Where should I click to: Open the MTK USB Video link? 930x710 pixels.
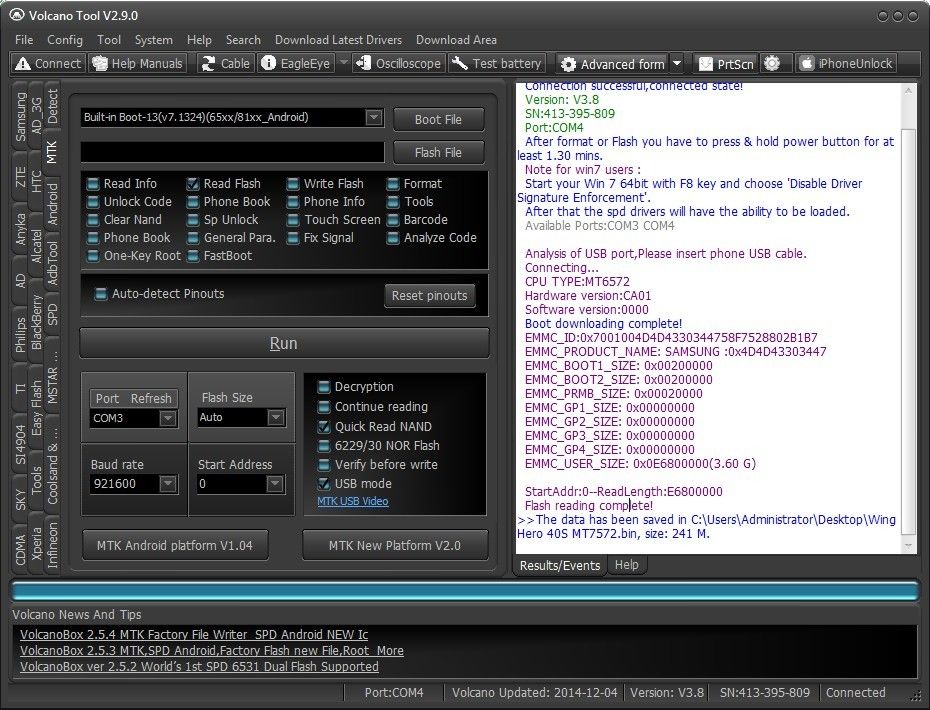point(352,501)
